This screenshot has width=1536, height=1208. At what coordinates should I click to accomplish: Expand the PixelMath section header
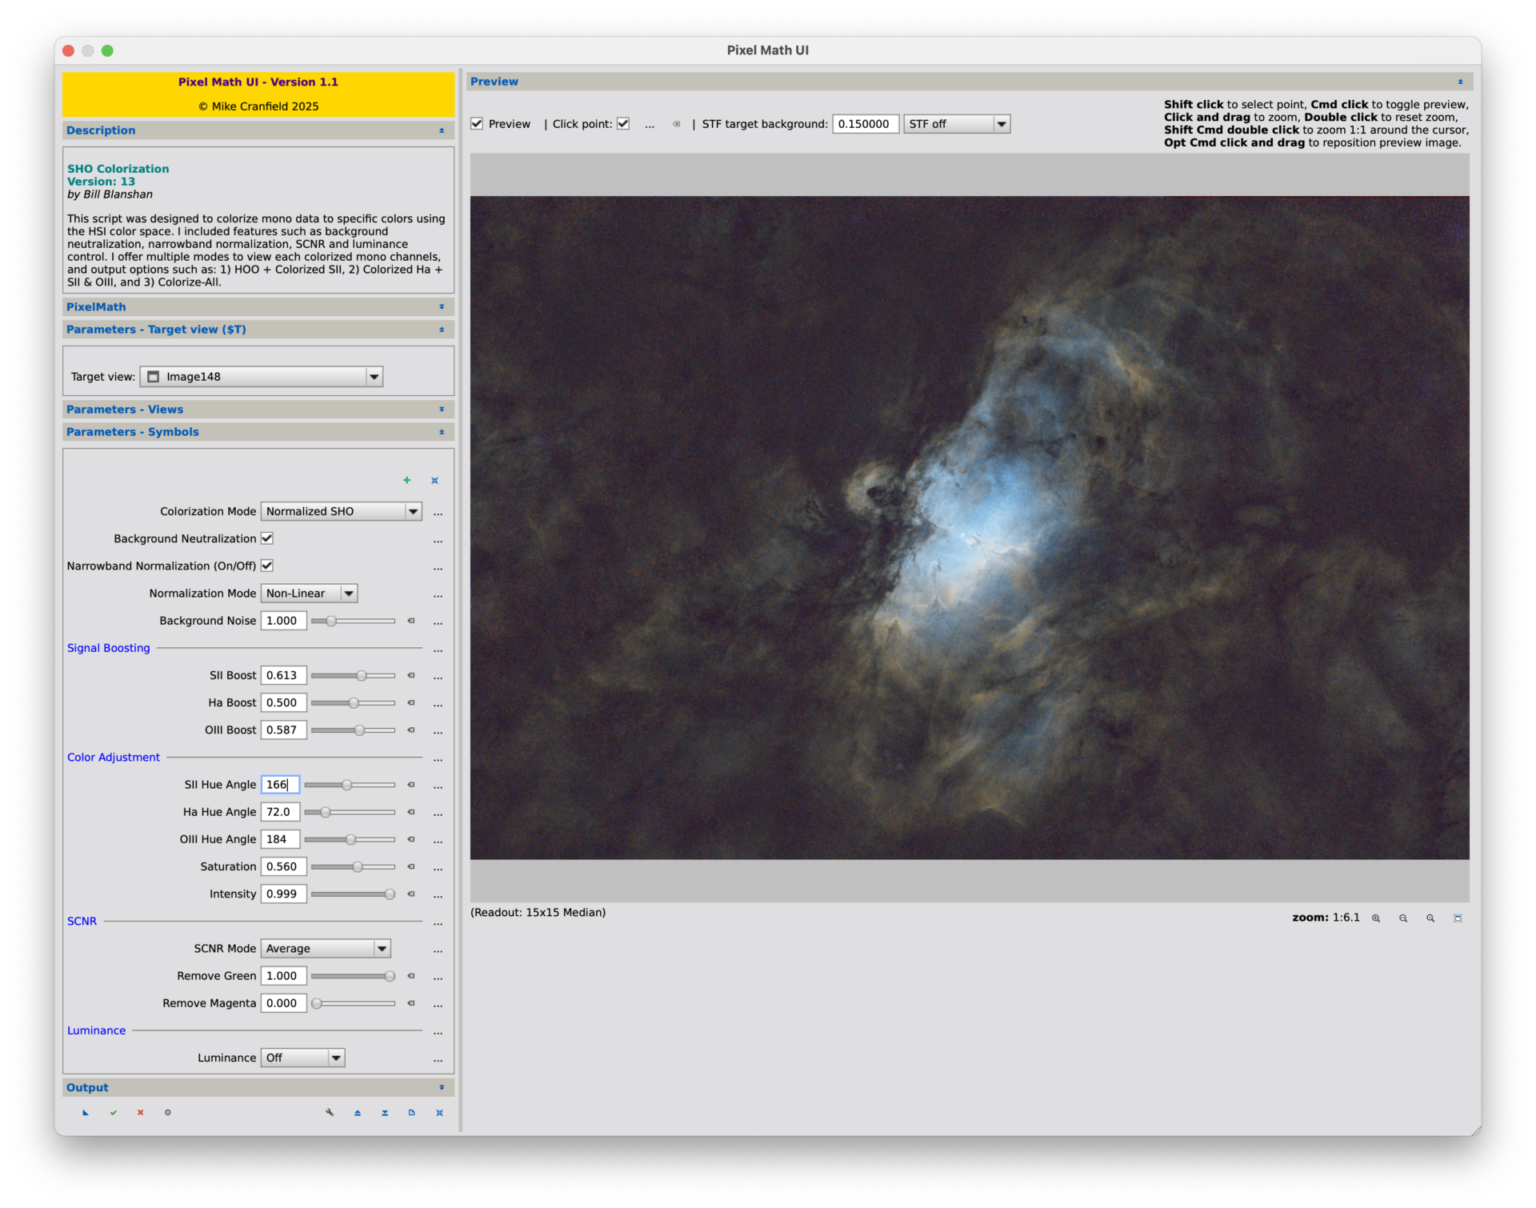coord(441,306)
